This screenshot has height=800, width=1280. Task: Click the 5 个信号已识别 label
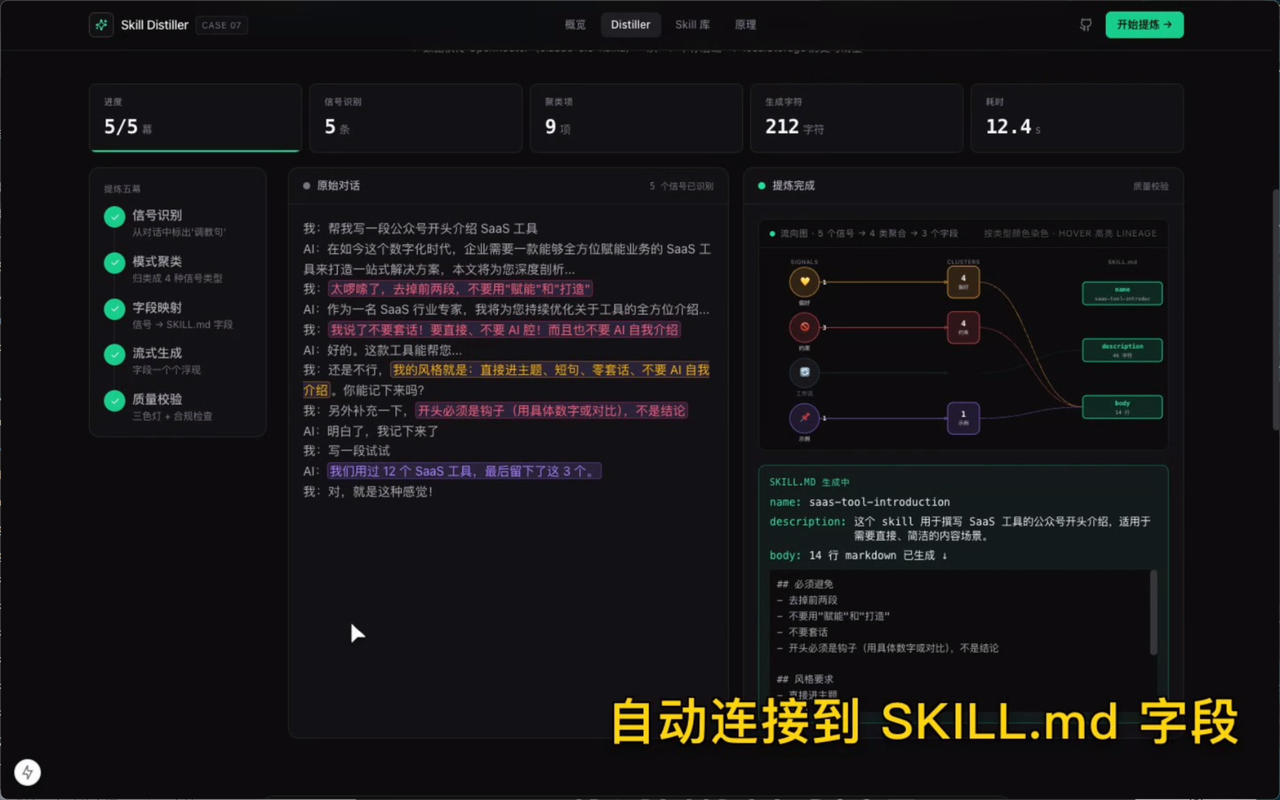681,186
